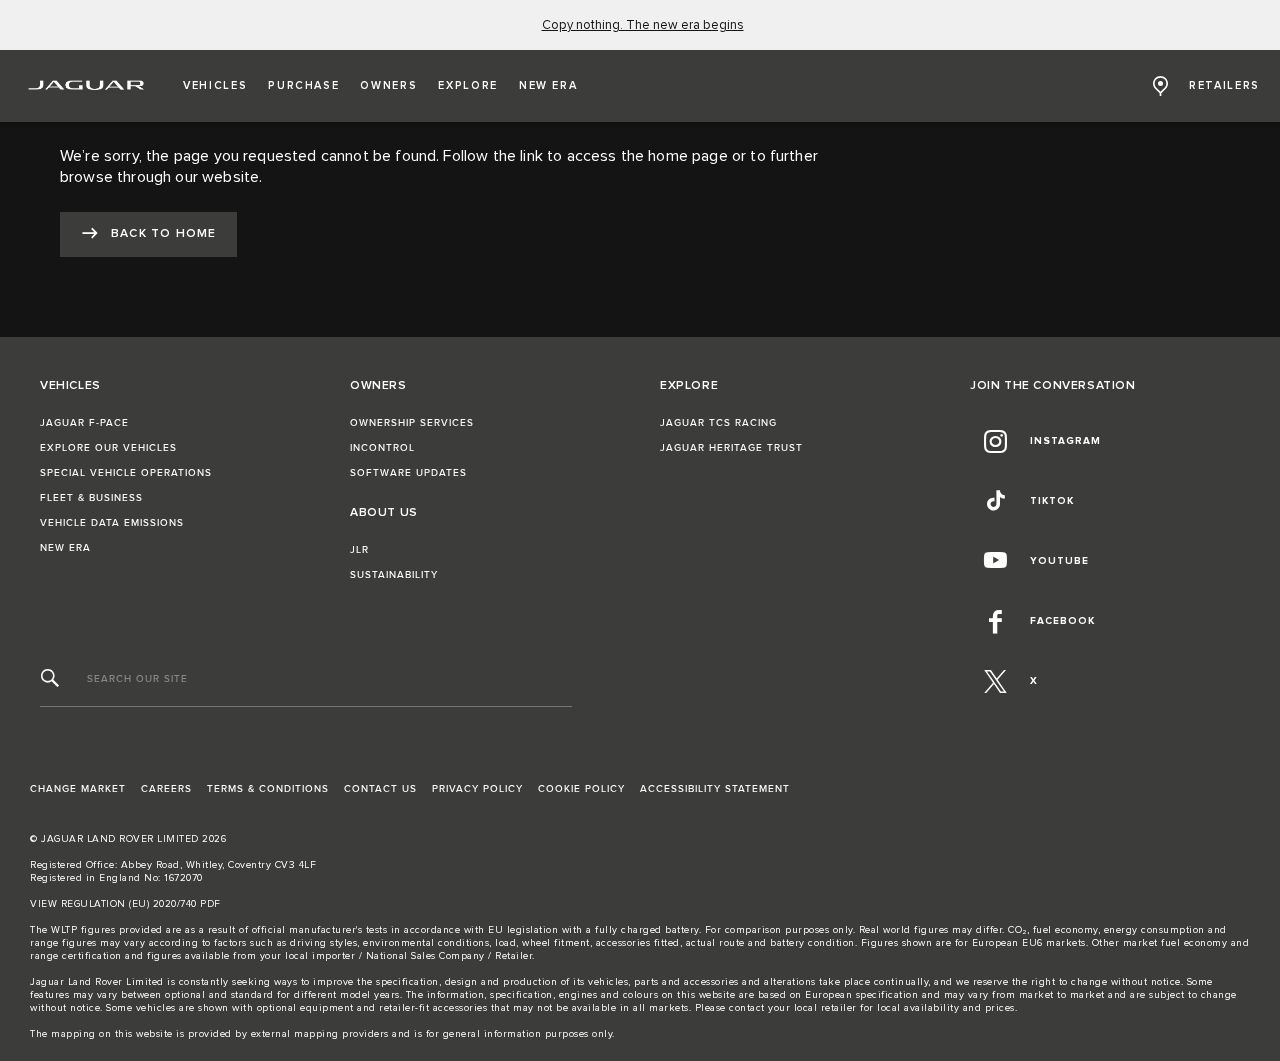Open Jaguar F-Pace footer link
1280x1061 pixels.
coord(84,423)
